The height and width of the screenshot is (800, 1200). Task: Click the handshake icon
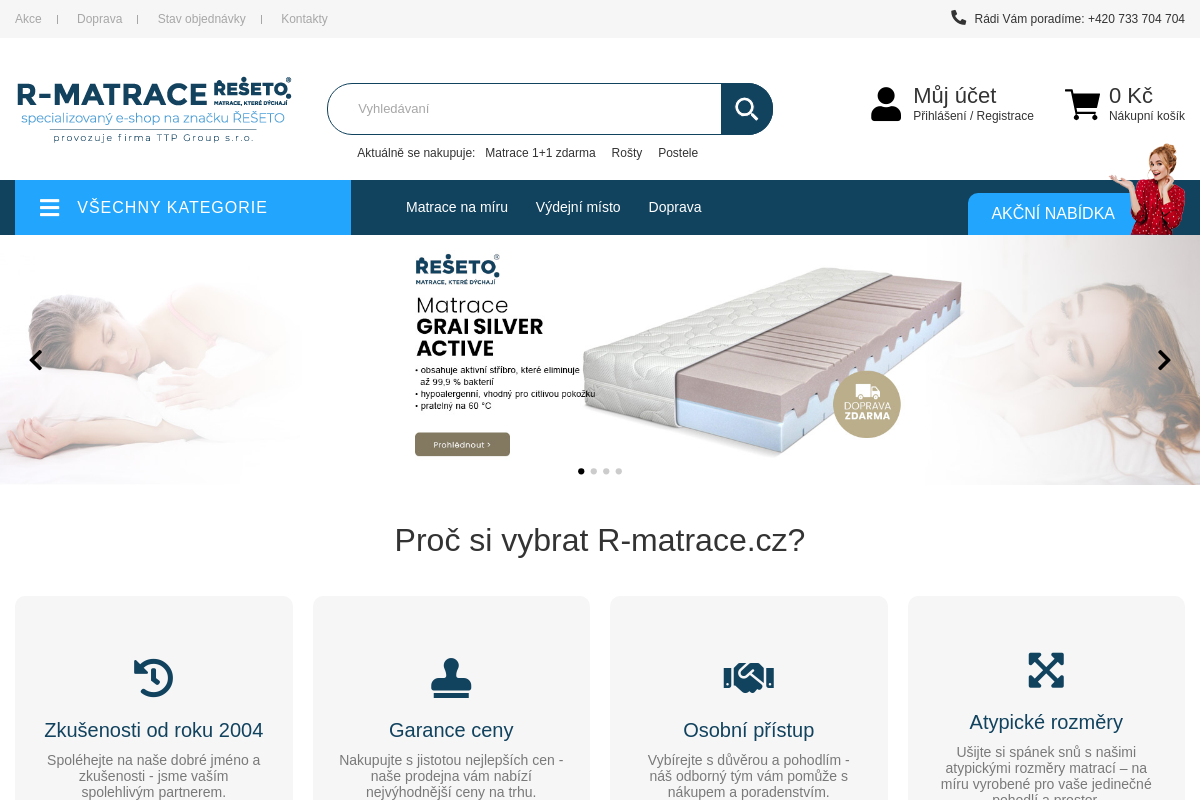[749, 678]
